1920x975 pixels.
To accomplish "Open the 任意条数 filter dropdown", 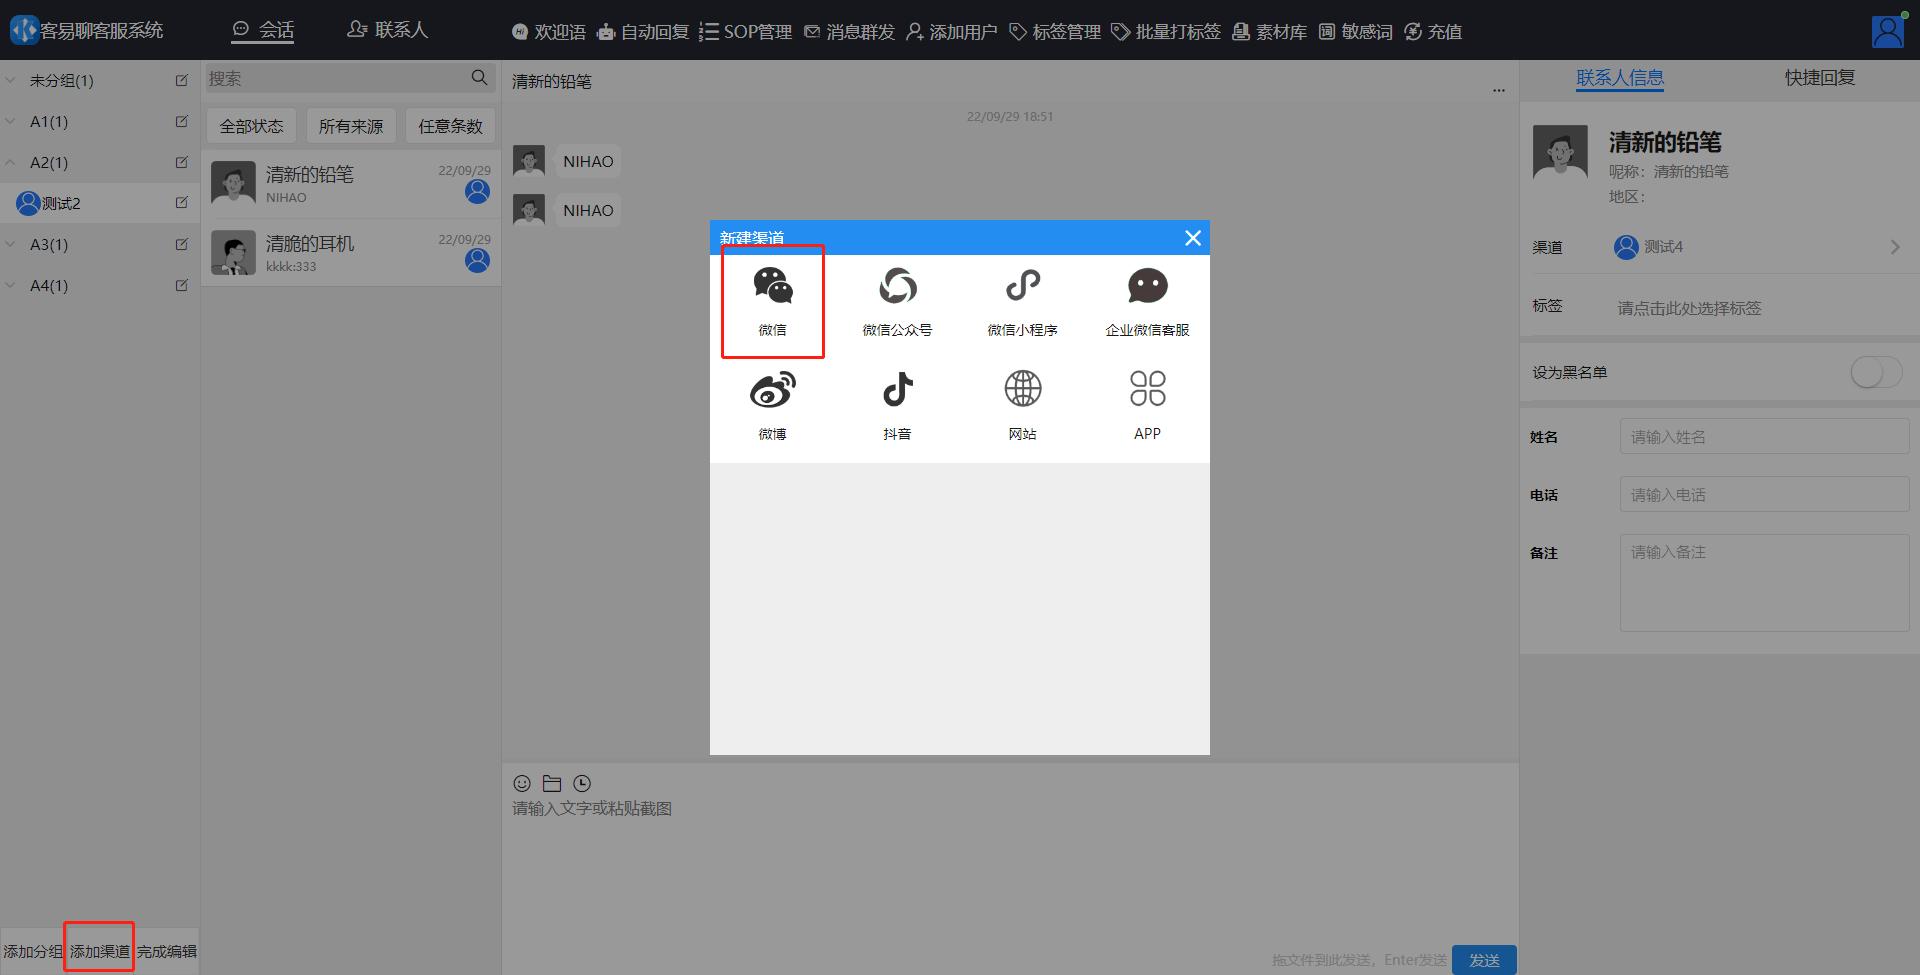I will 450,126.
